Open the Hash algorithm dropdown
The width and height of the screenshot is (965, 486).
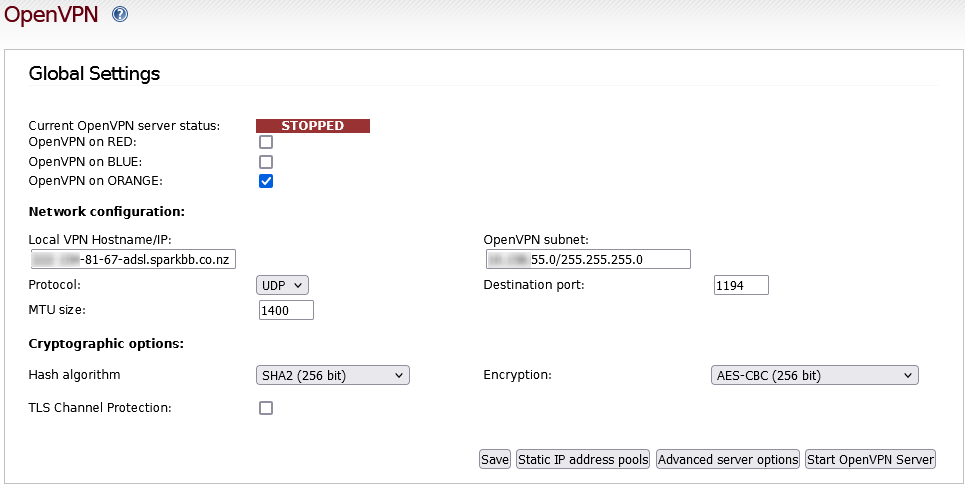coord(332,375)
